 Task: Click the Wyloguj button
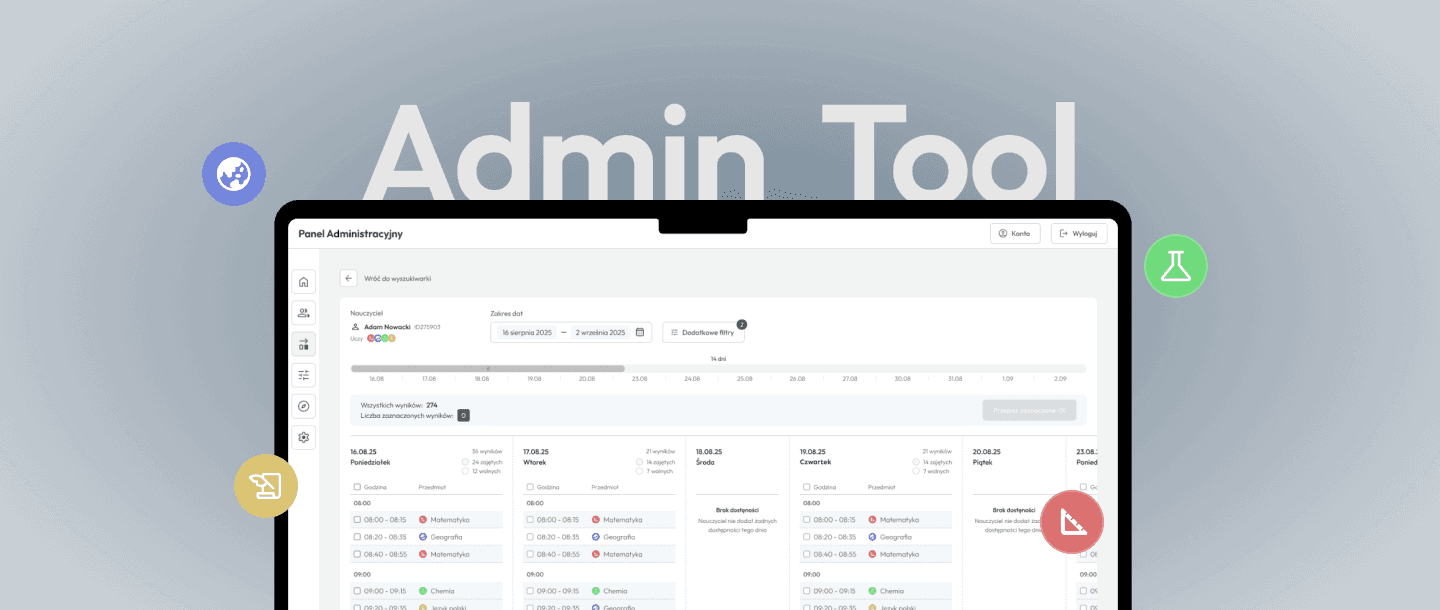pos(1079,232)
